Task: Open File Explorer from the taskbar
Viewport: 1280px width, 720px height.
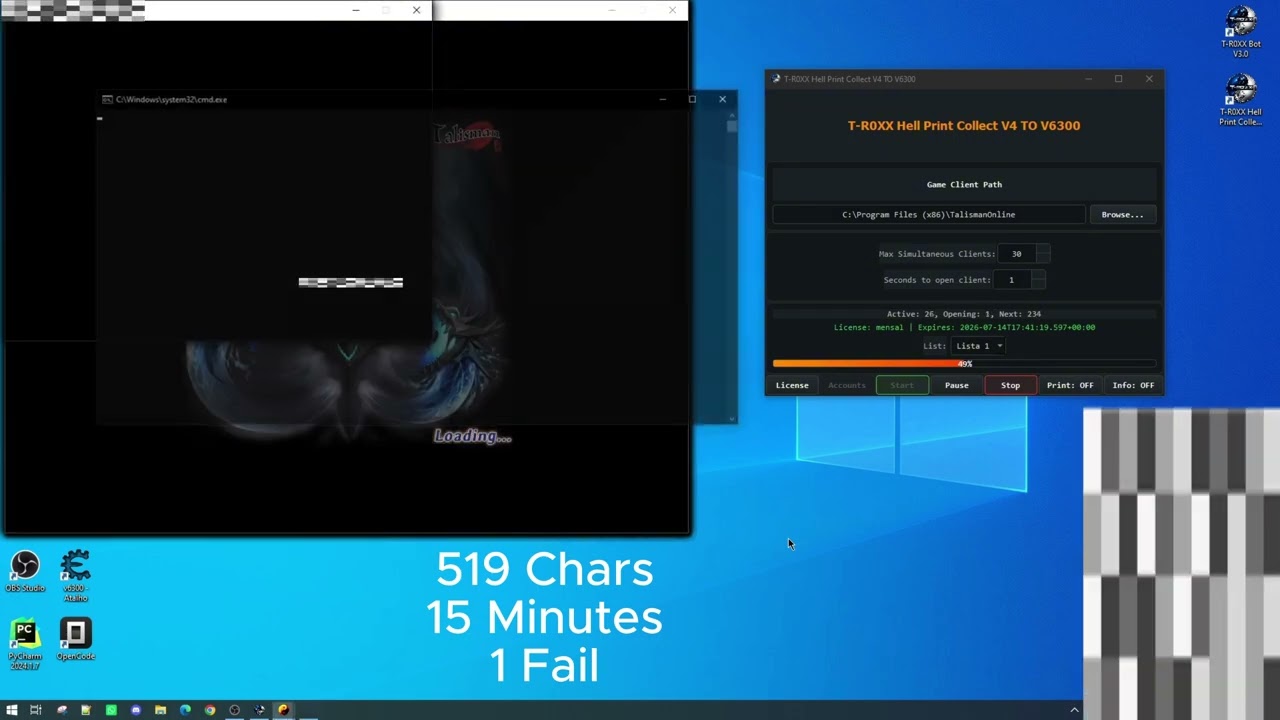Action: [160, 710]
